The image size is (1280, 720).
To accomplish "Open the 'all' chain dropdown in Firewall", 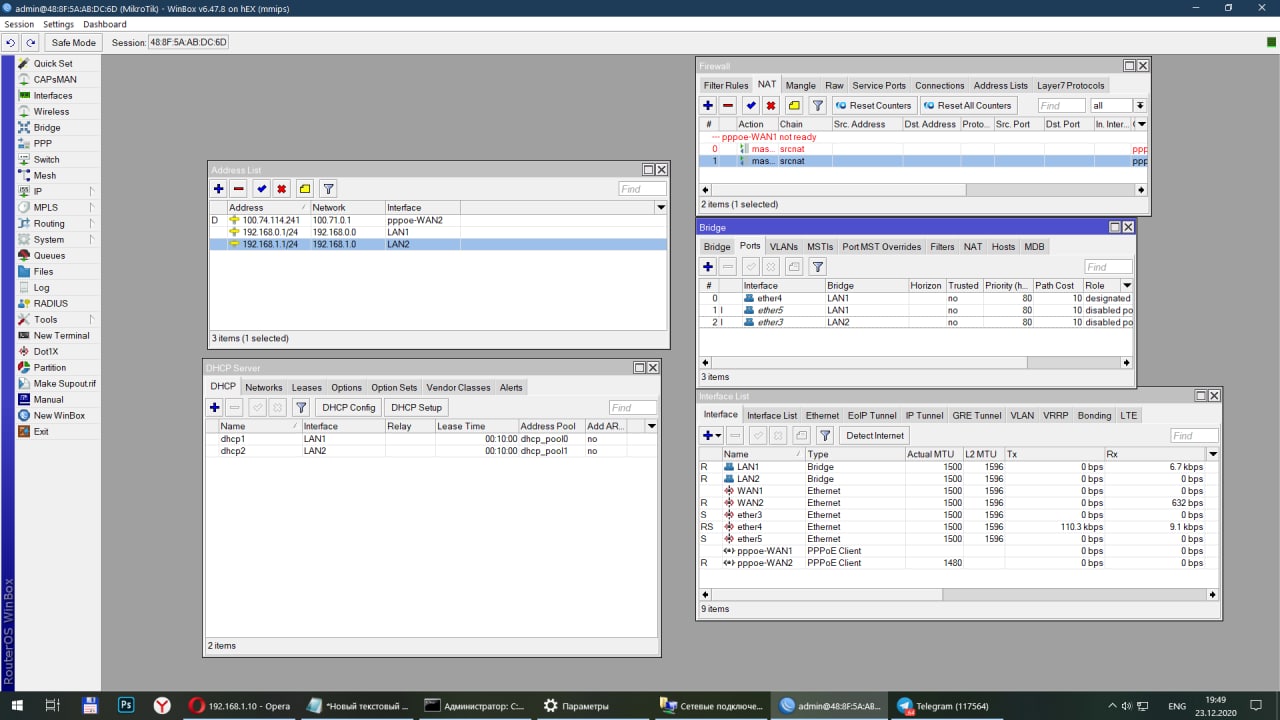I will pos(1140,105).
